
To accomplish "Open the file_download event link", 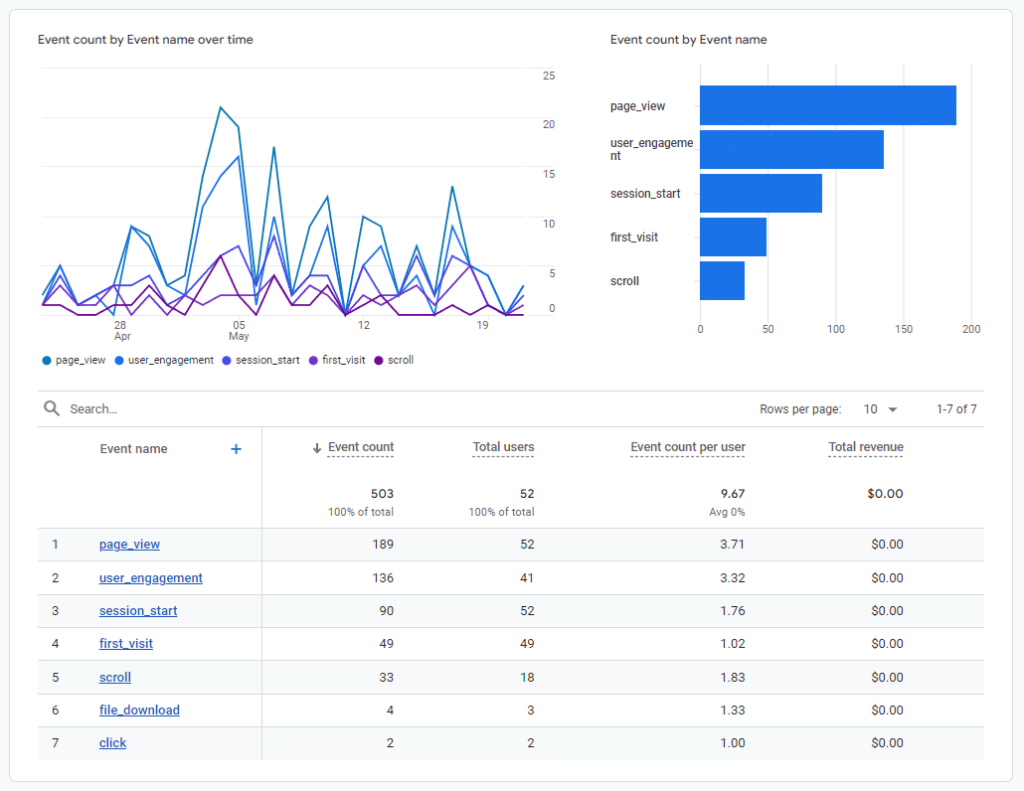I will (139, 710).
